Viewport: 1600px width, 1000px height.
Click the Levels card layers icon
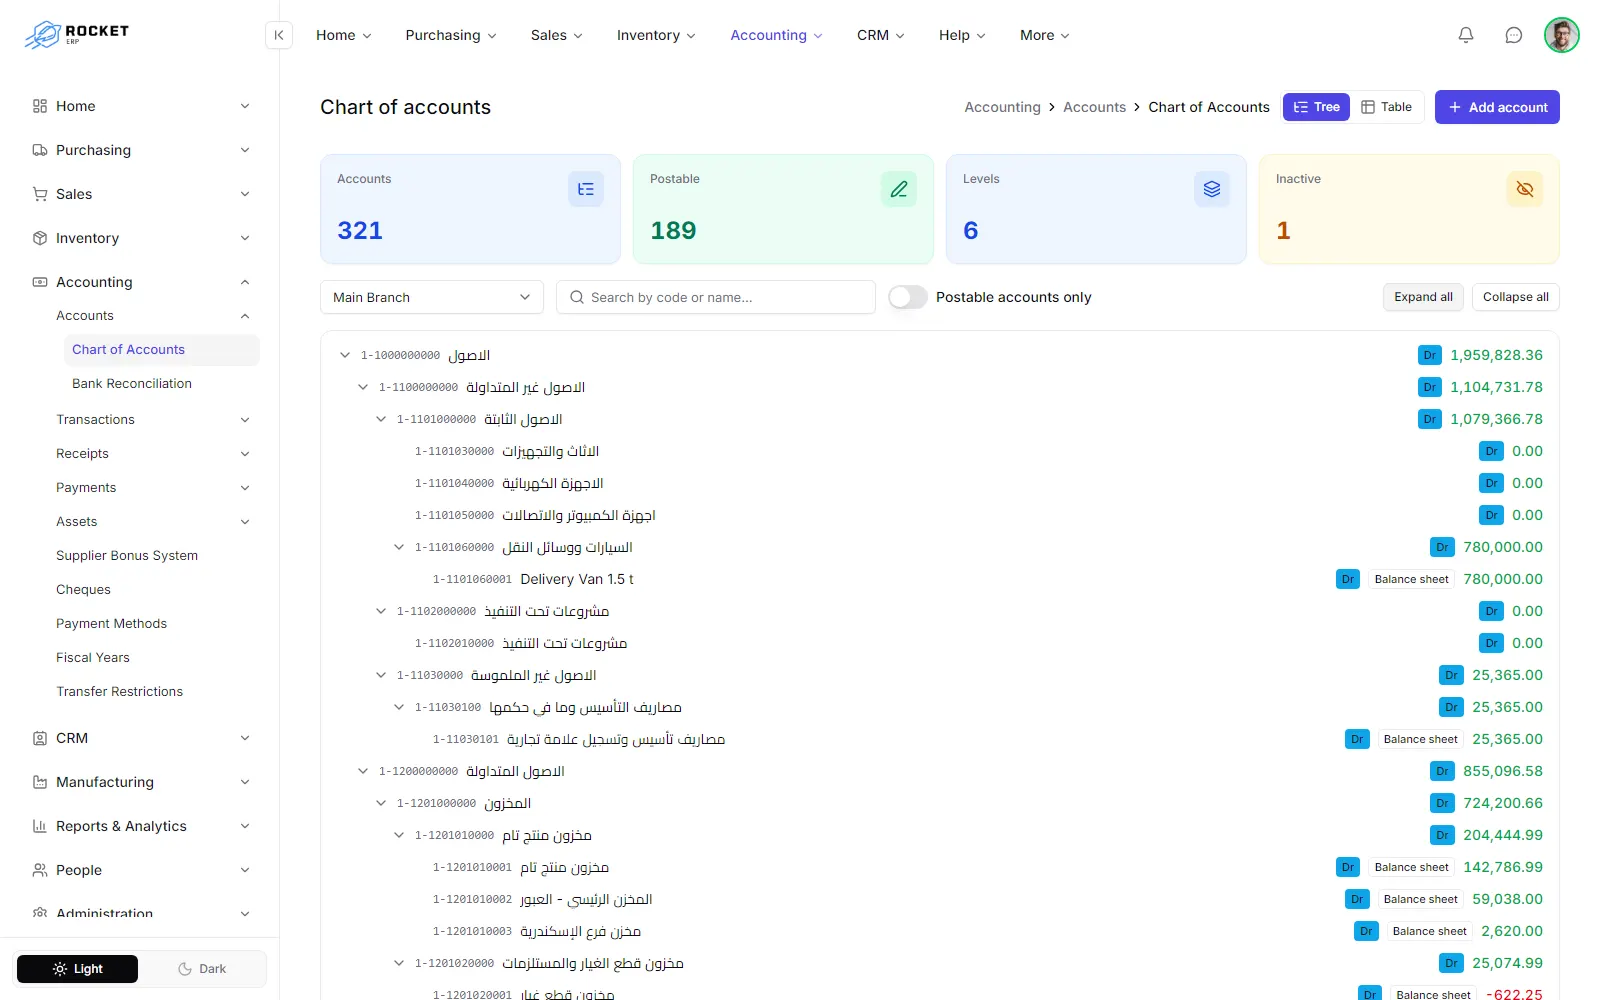coord(1212,189)
